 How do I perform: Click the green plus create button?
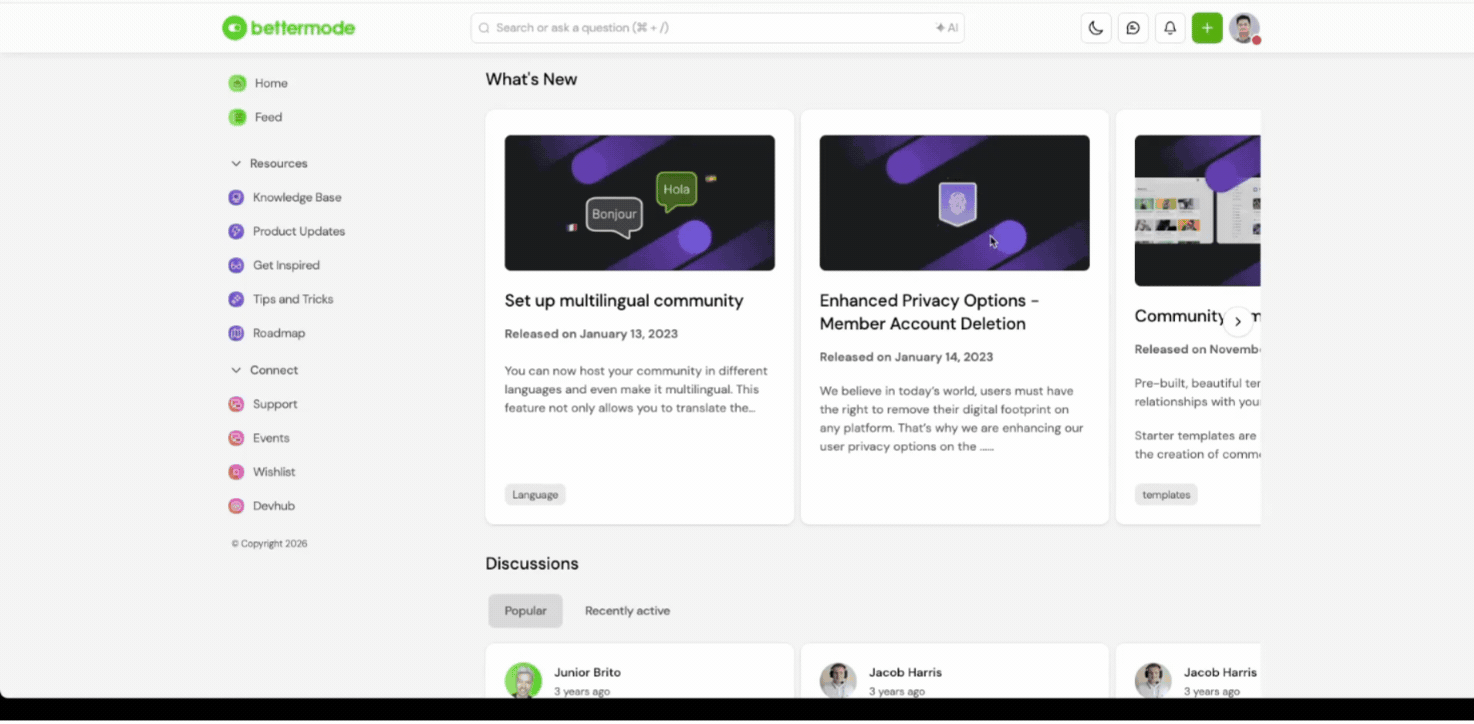(x=1207, y=28)
